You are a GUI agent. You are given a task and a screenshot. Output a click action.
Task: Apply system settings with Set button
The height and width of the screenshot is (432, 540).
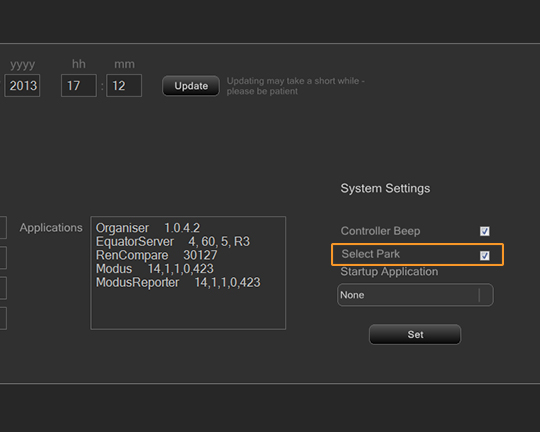click(x=415, y=334)
